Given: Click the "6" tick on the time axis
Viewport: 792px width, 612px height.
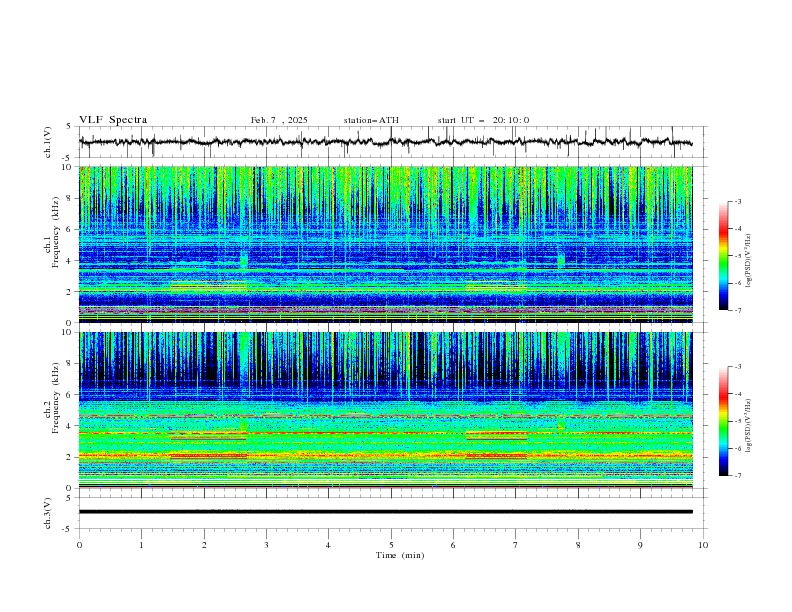Looking at the screenshot, I should [x=453, y=545].
